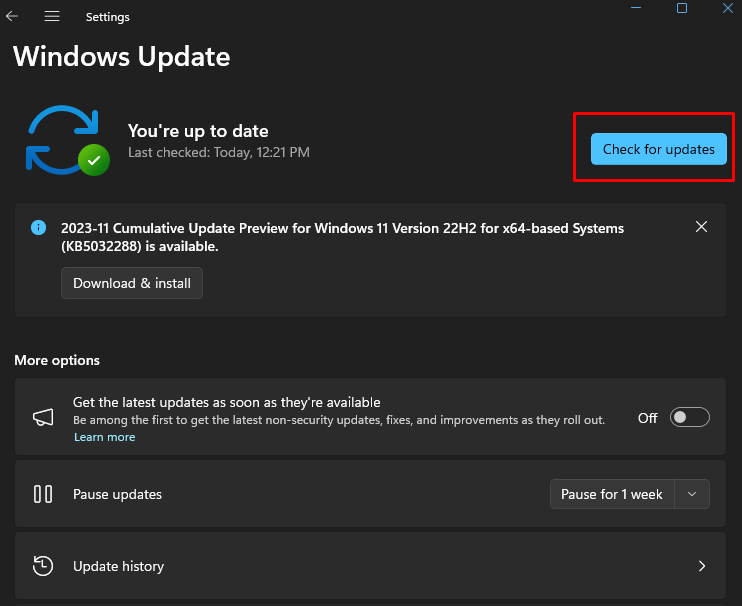Open the Update history row
Screen dimensions: 742x606
[x=370, y=566]
